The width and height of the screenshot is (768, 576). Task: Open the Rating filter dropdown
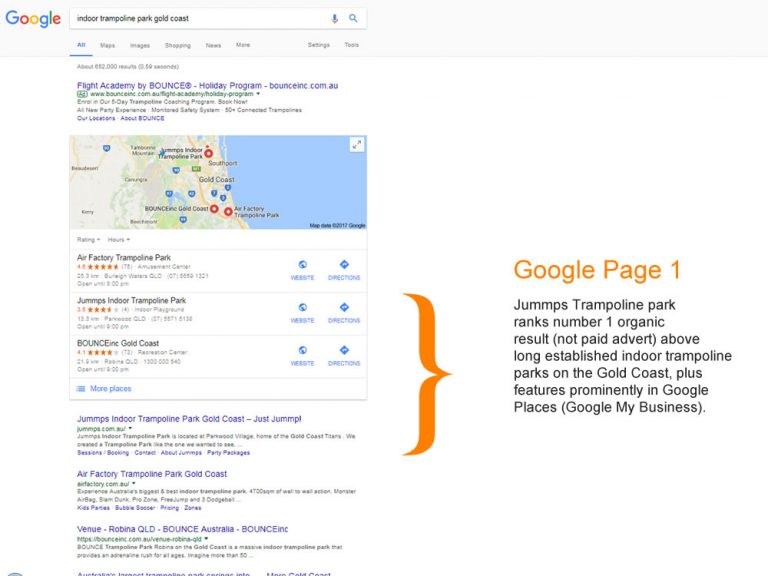click(89, 240)
